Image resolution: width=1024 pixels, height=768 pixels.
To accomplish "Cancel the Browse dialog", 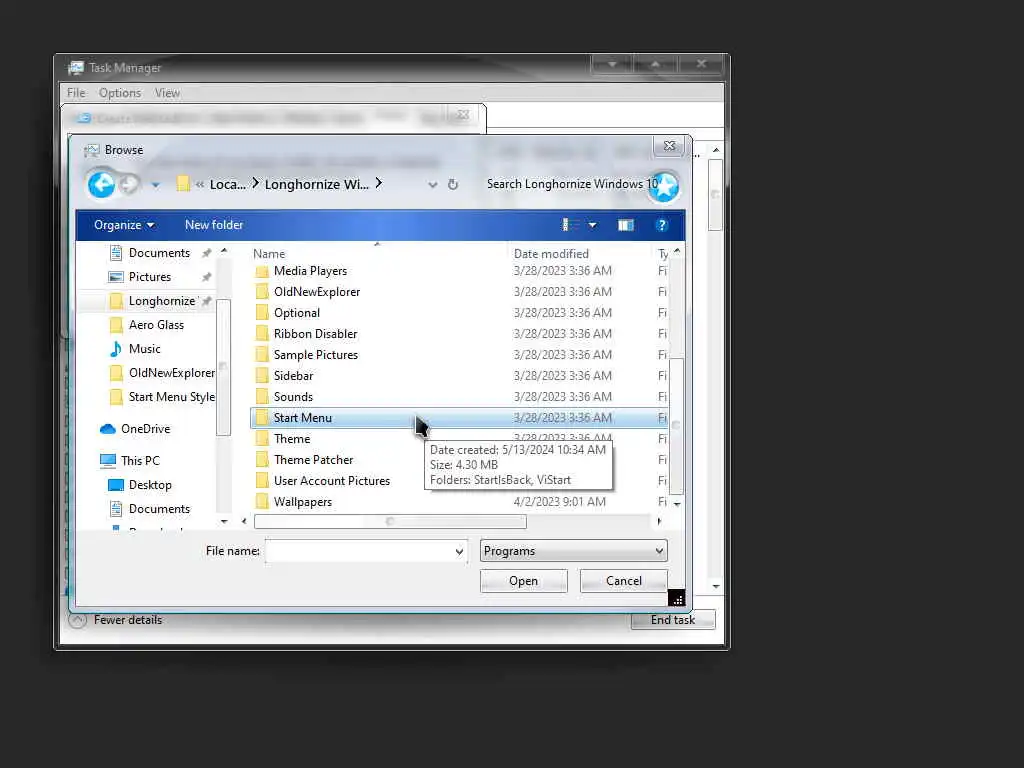I will (x=624, y=581).
